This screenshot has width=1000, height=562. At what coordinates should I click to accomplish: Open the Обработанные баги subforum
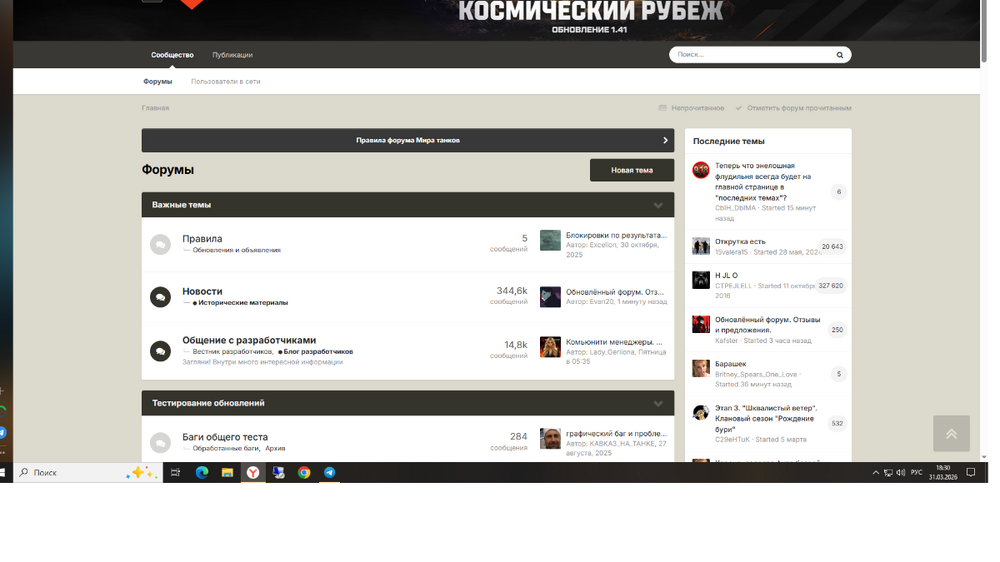225,448
